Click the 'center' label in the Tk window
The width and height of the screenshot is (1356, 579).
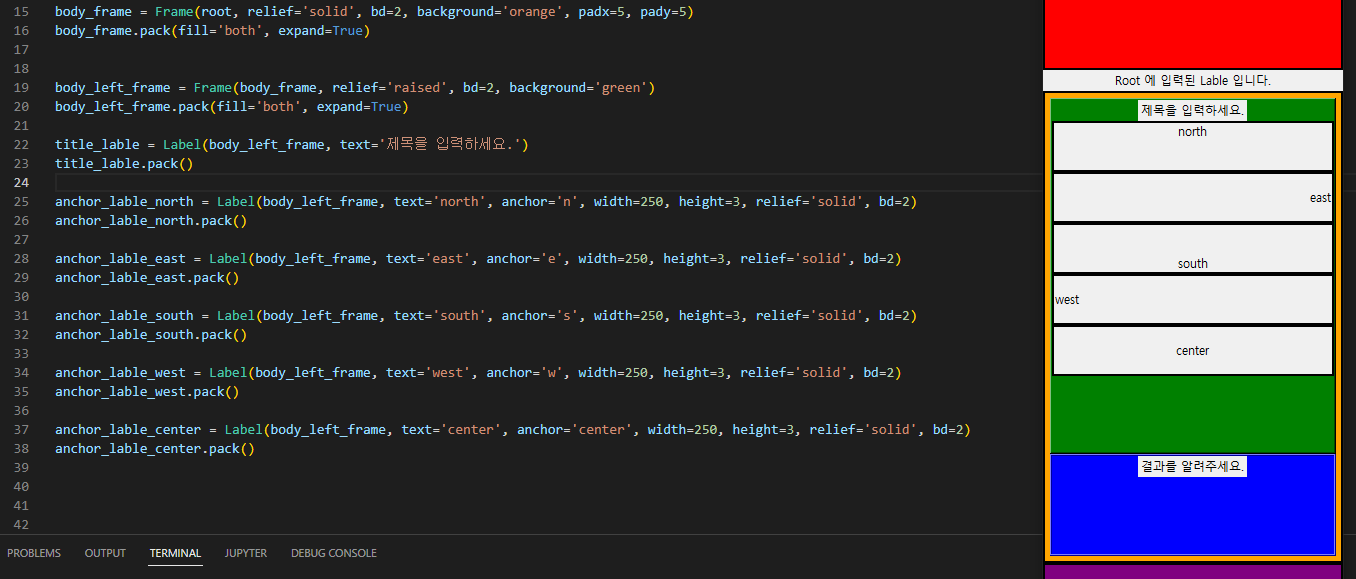[1192, 350]
